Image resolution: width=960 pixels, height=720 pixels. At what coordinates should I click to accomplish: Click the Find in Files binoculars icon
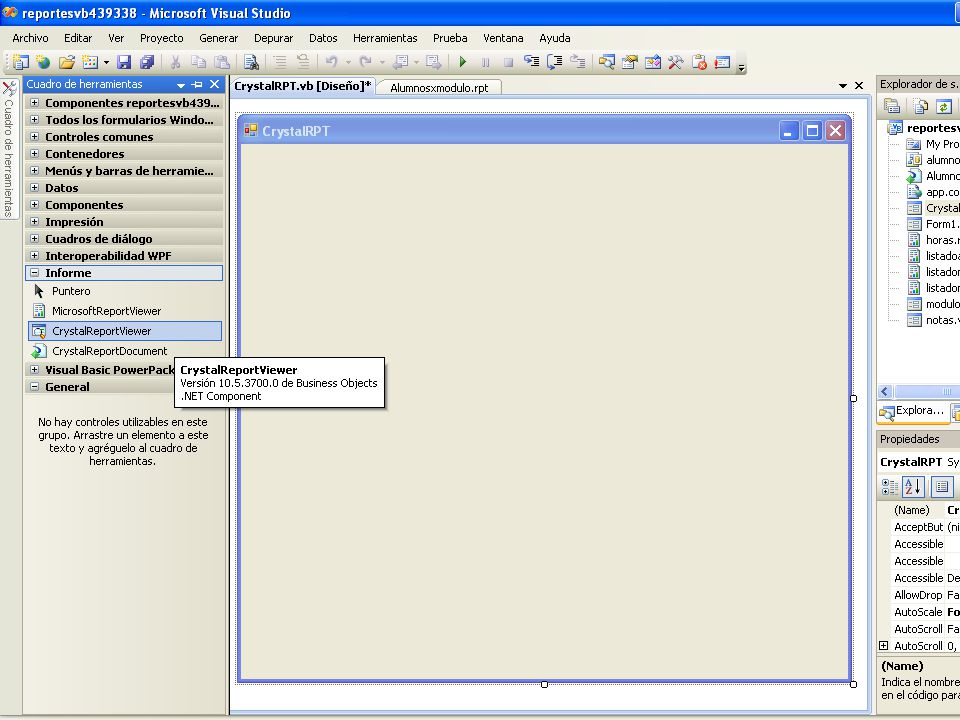click(251, 62)
